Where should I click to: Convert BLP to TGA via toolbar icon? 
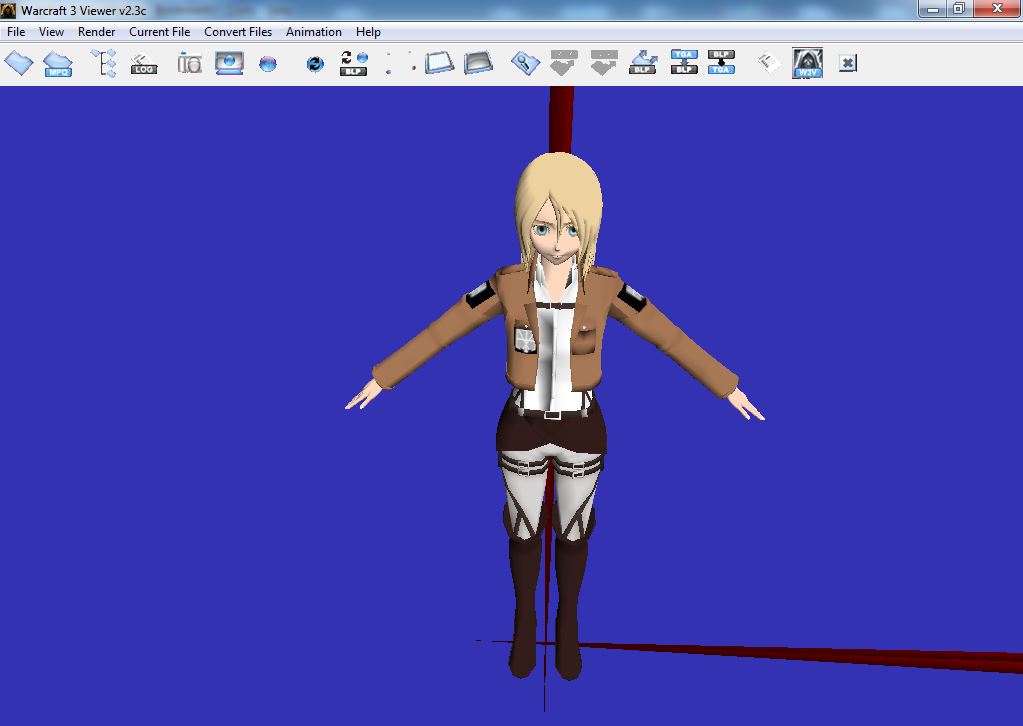(721, 63)
